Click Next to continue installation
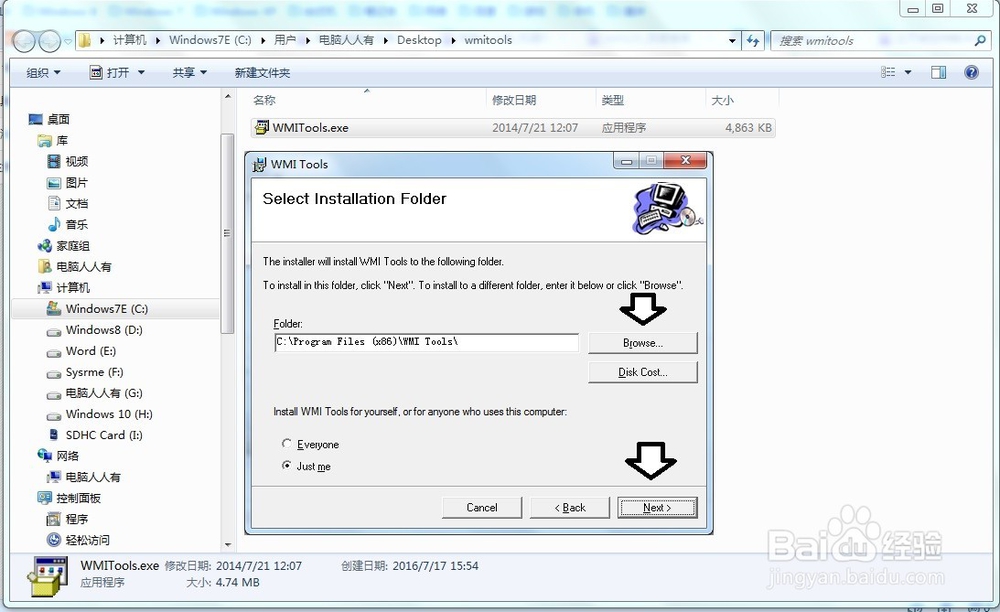The width and height of the screenshot is (1000, 612). (657, 507)
